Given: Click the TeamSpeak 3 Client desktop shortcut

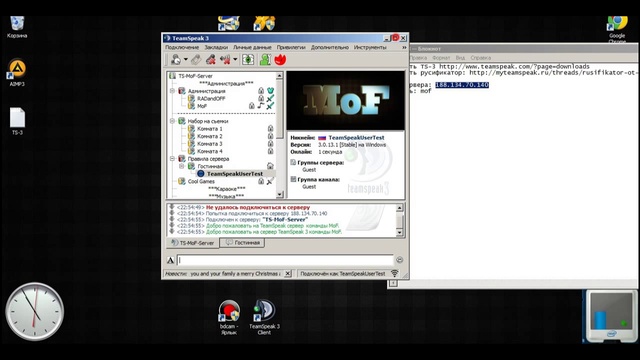Looking at the screenshot, I should [264, 317].
